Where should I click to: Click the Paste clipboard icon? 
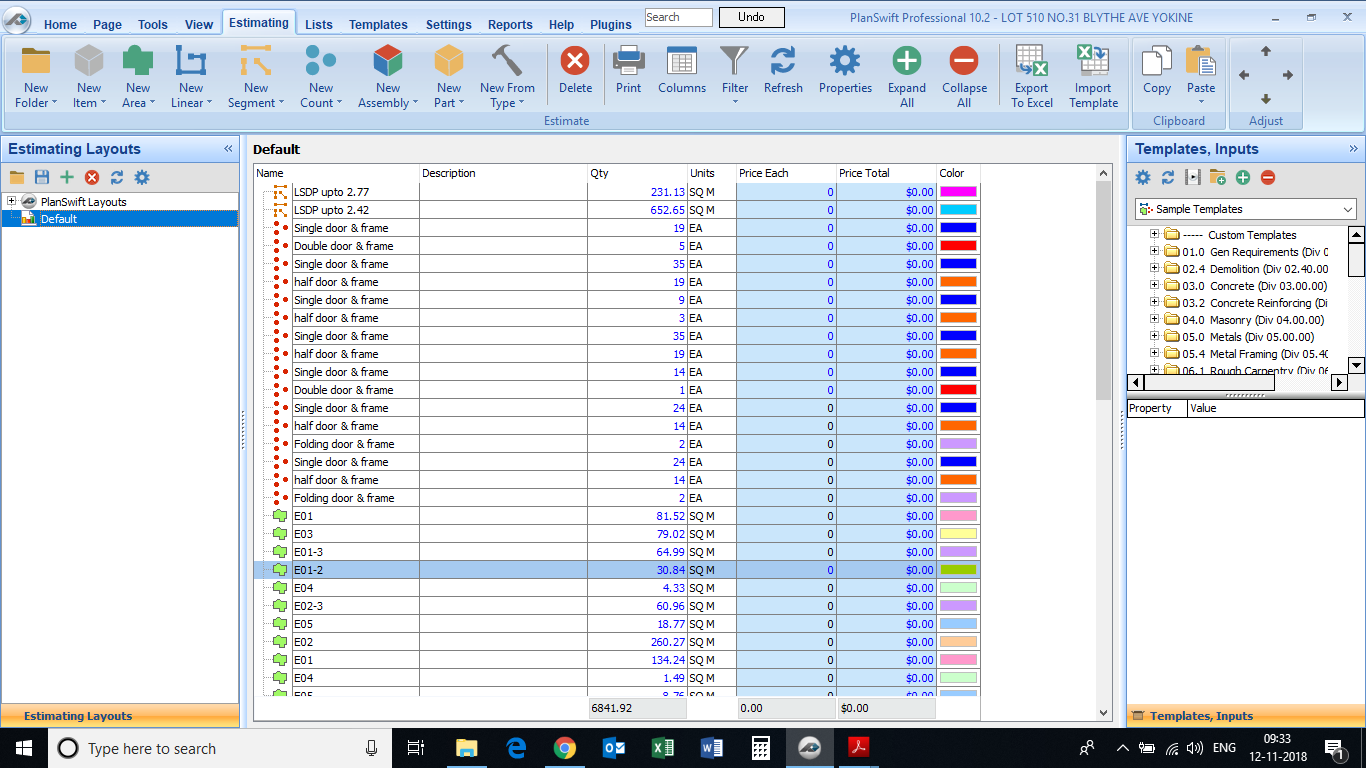point(1201,62)
